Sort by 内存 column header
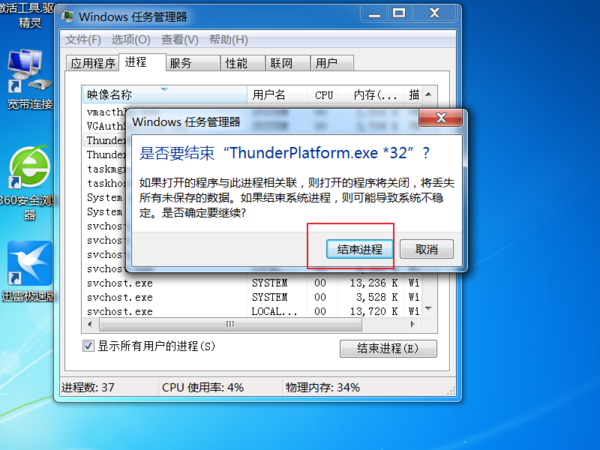Viewport: 600px width, 450px height. tap(372, 95)
